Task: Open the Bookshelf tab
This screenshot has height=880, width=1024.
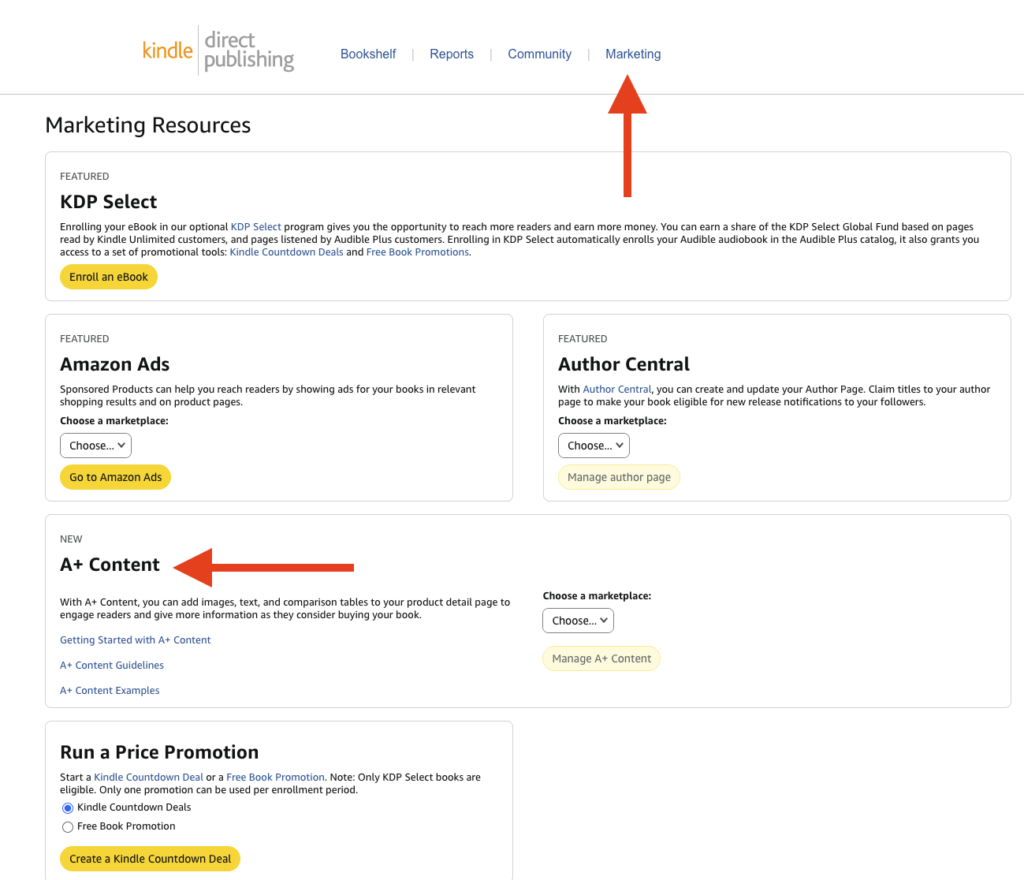Action: click(x=368, y=54)
